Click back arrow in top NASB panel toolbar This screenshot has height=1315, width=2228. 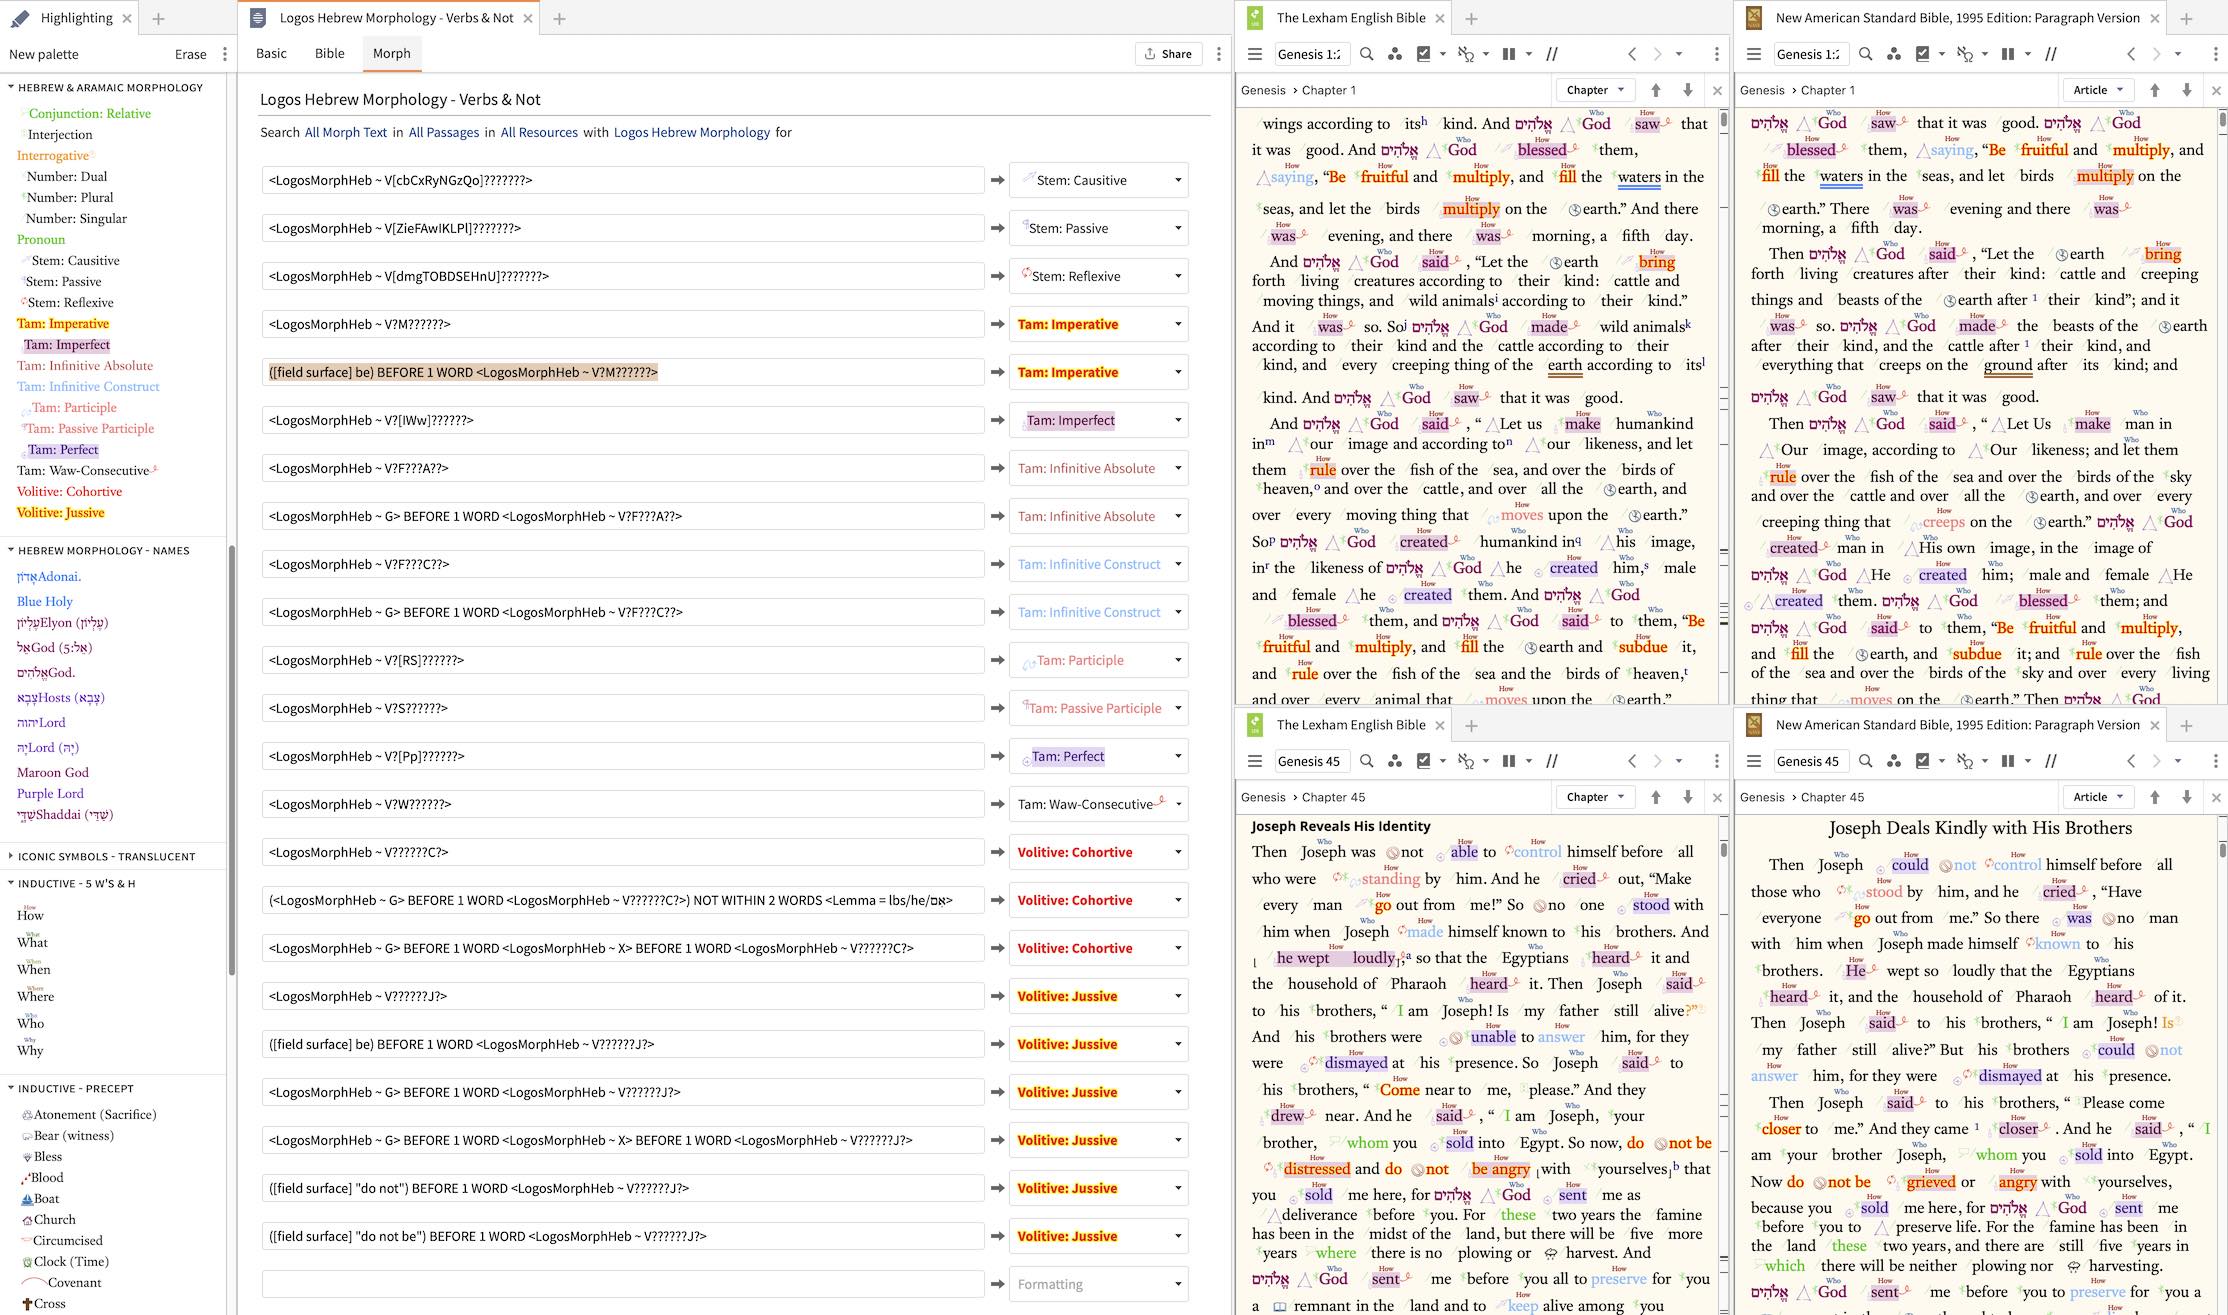coord(2130,54)
